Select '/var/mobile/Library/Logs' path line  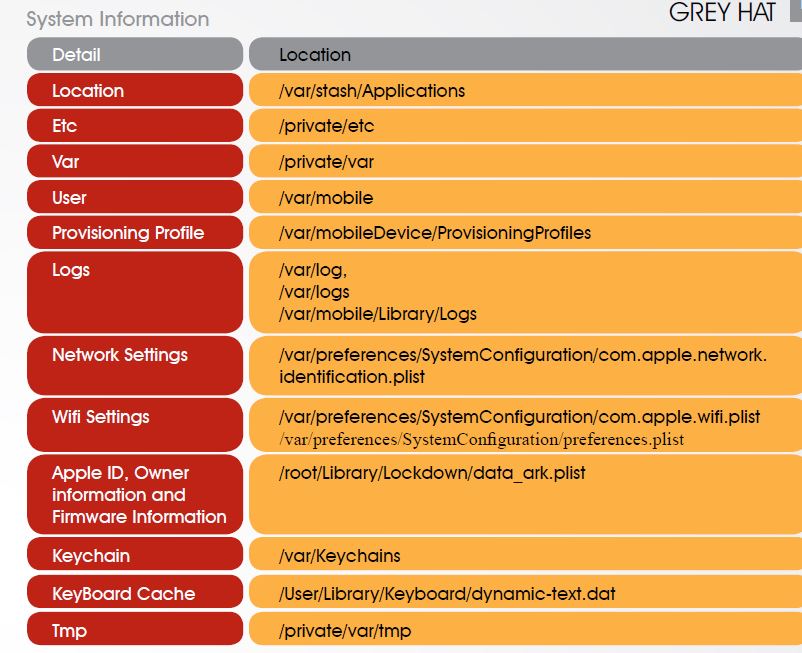[x=377, y=314]
